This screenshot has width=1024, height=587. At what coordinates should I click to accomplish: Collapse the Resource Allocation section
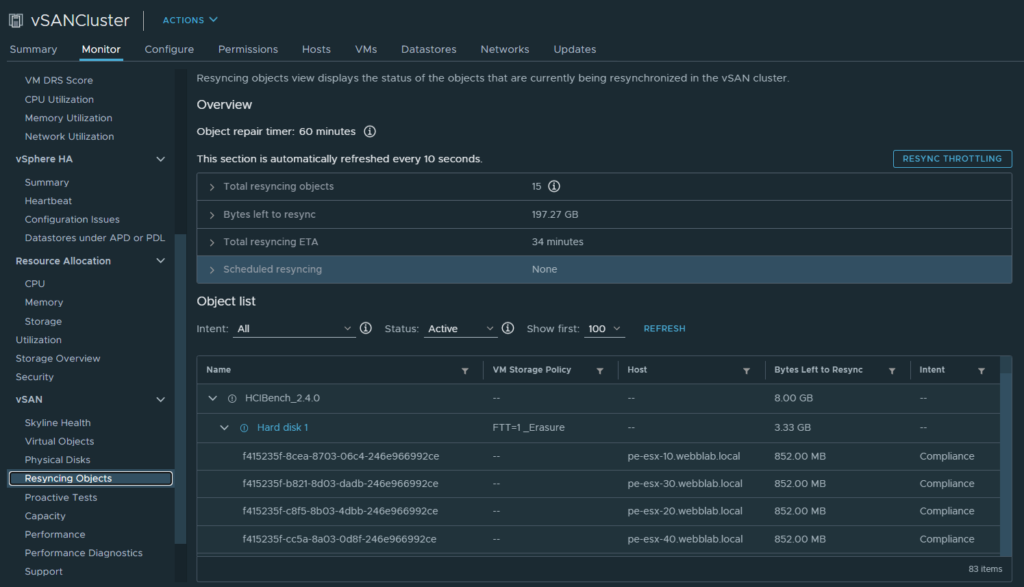pos(161,261)
